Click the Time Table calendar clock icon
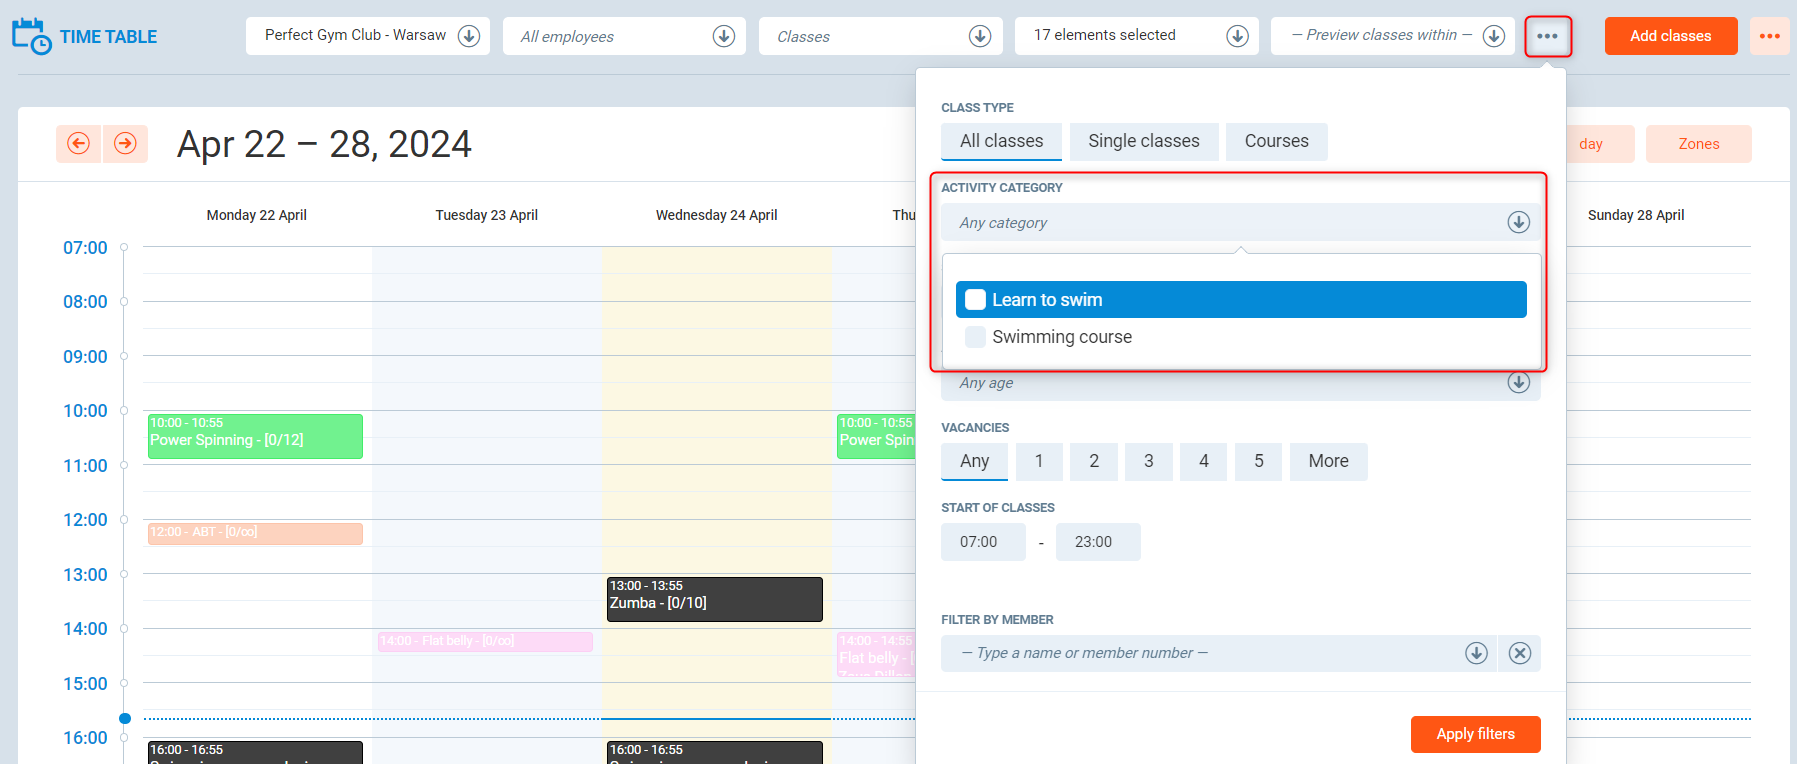 pos(31,36)
